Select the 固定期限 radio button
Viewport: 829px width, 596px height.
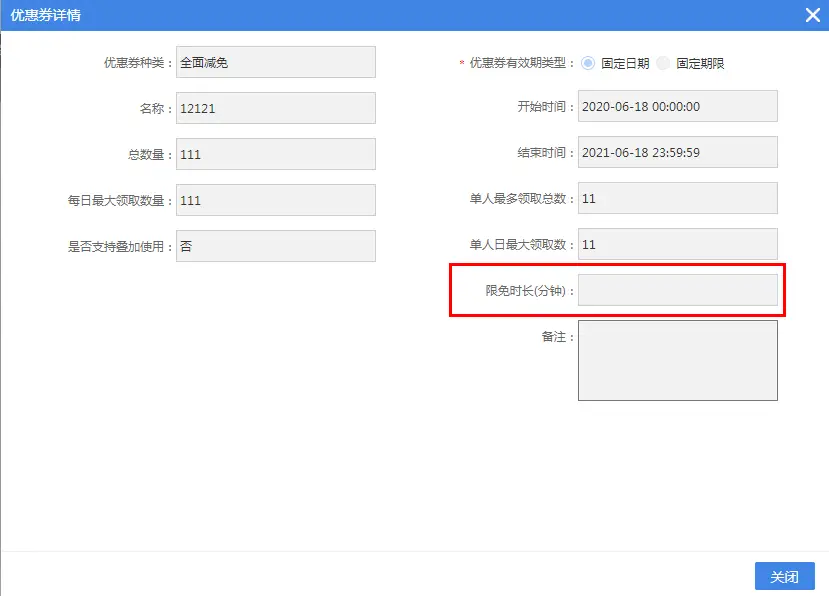(x=664, y=63)
